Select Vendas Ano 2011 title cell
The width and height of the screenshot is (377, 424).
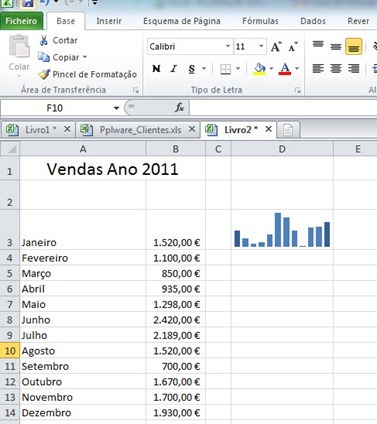click(113, 169)
